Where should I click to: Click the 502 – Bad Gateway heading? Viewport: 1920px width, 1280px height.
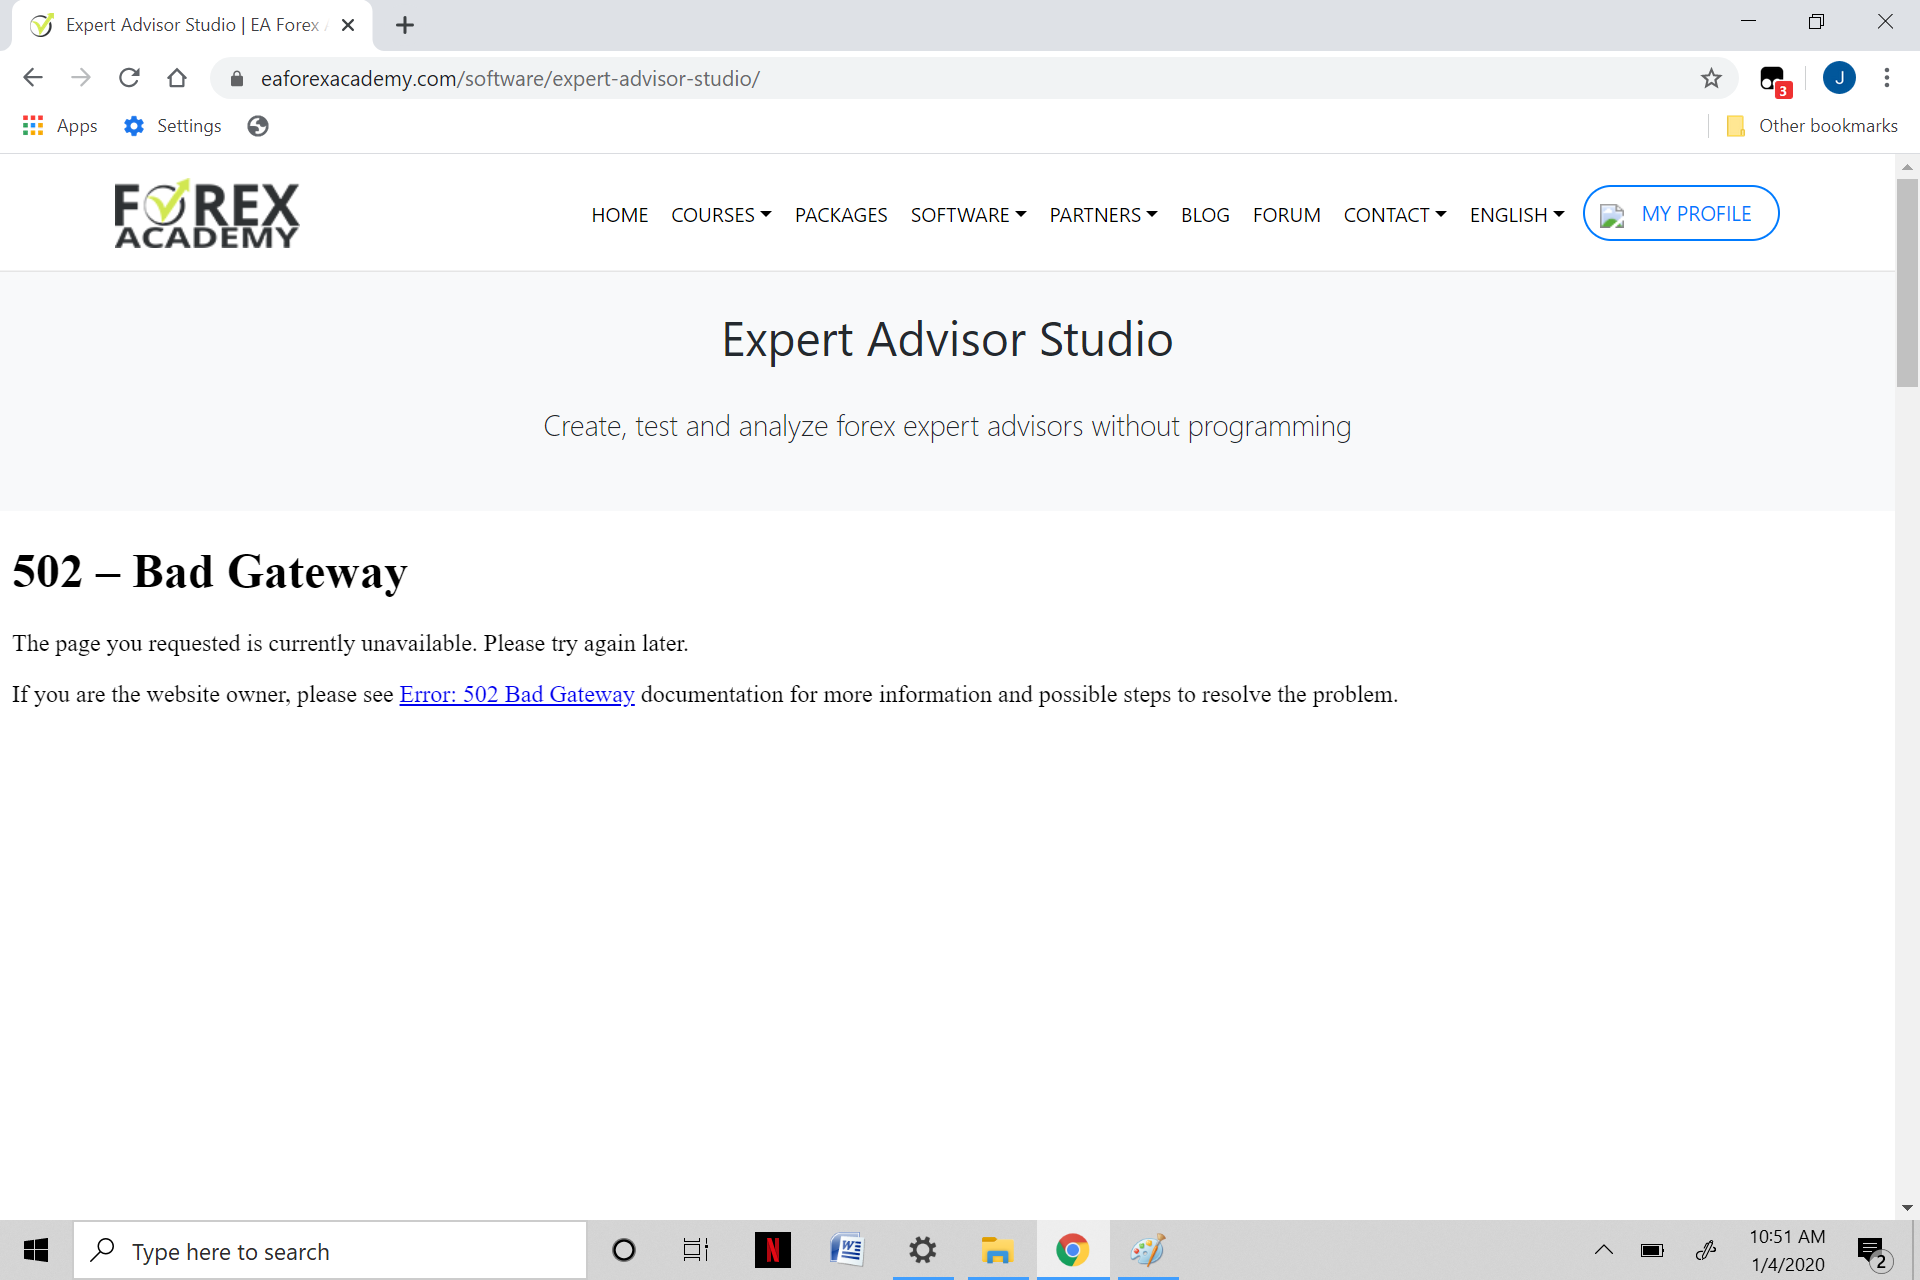coord(210,572)
